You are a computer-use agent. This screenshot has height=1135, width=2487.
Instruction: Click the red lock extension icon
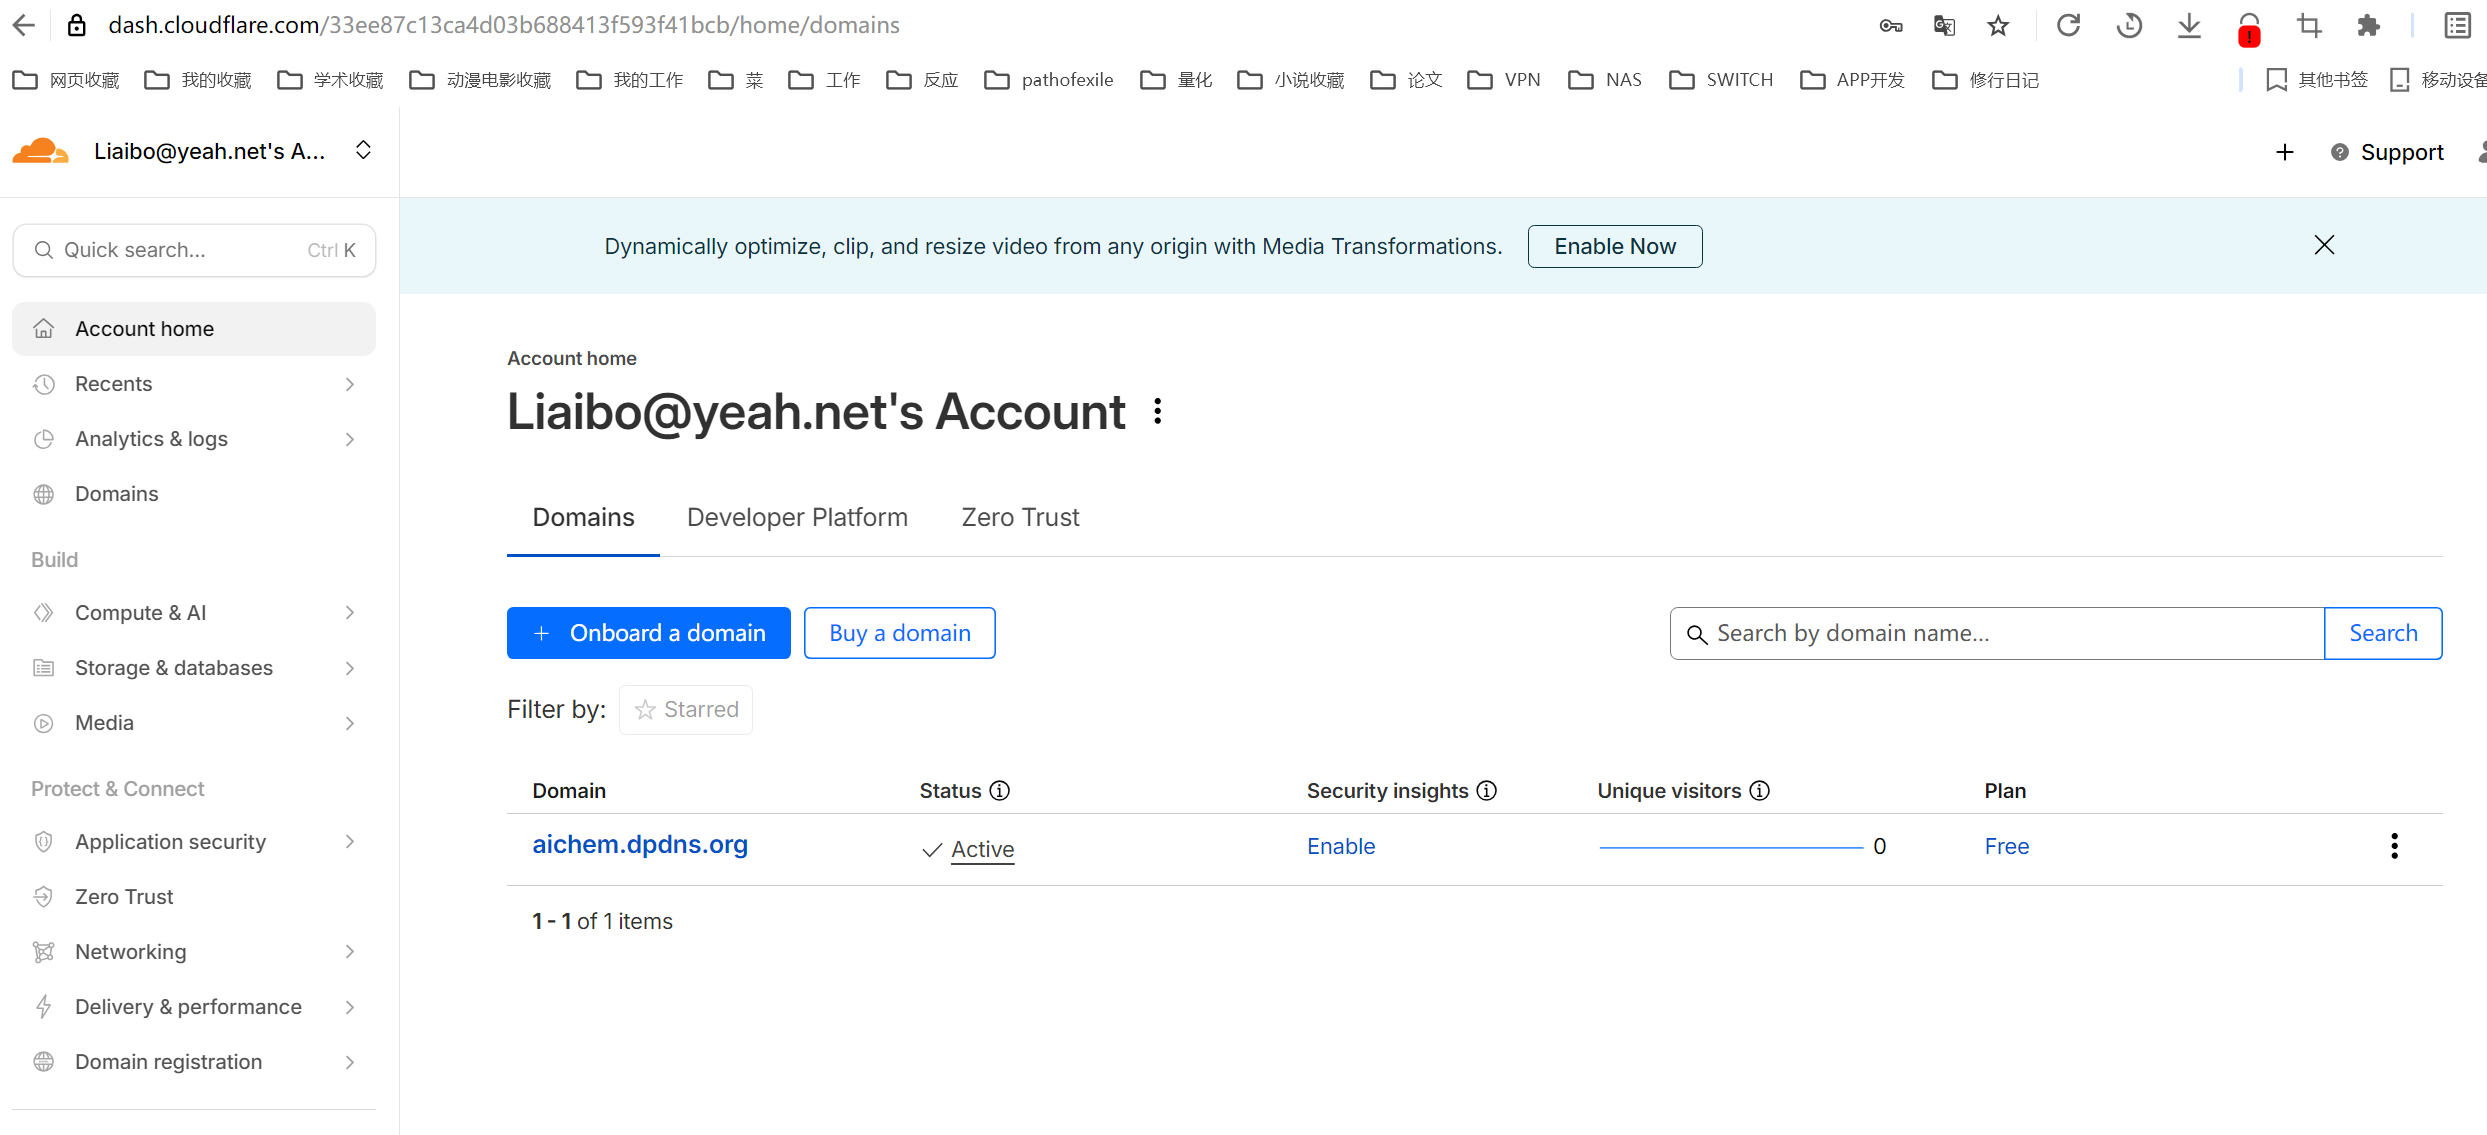tap(2249, 28)
